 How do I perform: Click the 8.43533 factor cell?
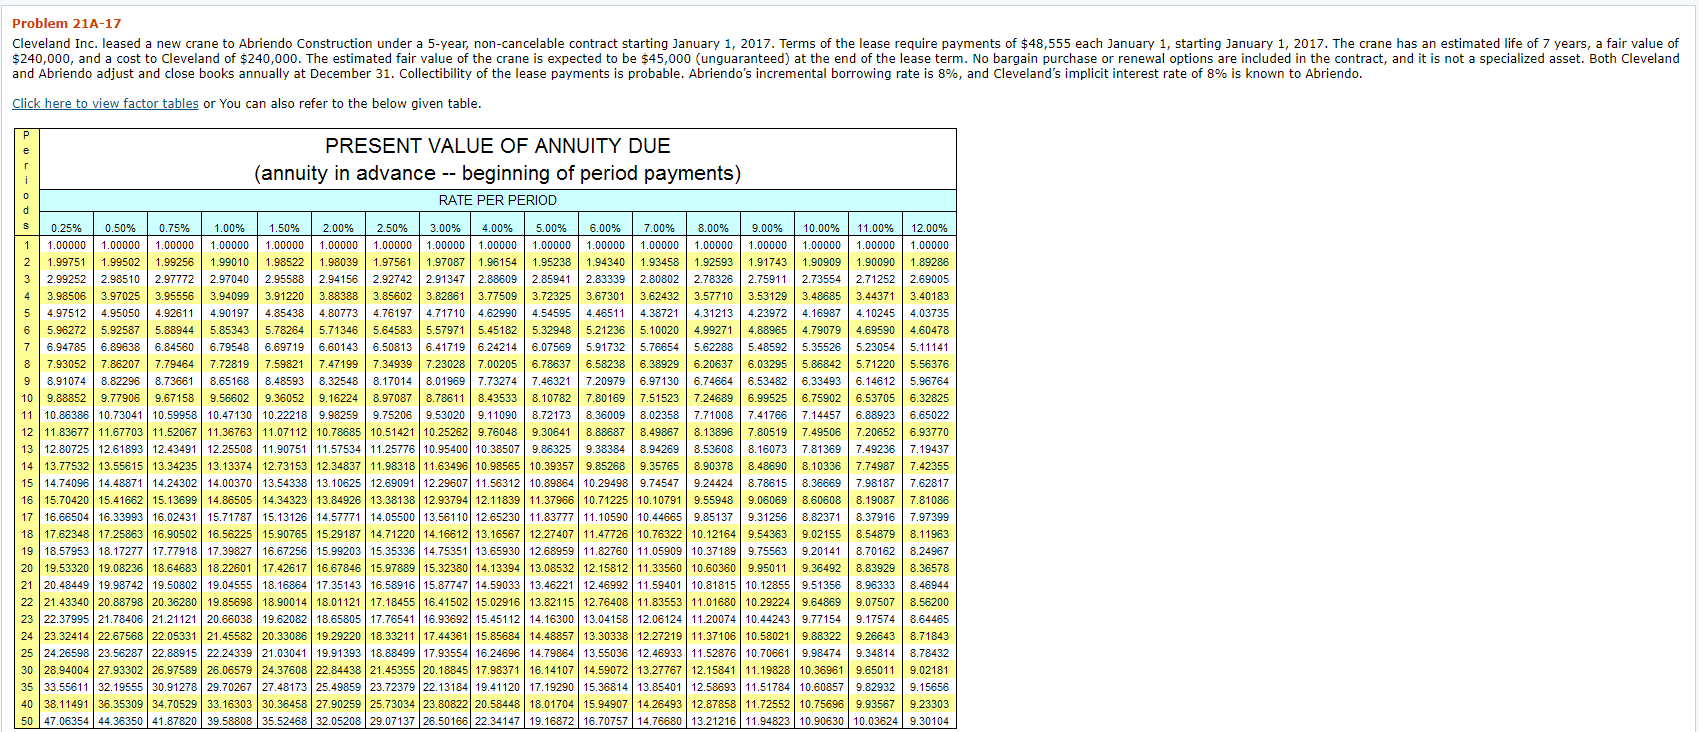[x=498, y=398]
